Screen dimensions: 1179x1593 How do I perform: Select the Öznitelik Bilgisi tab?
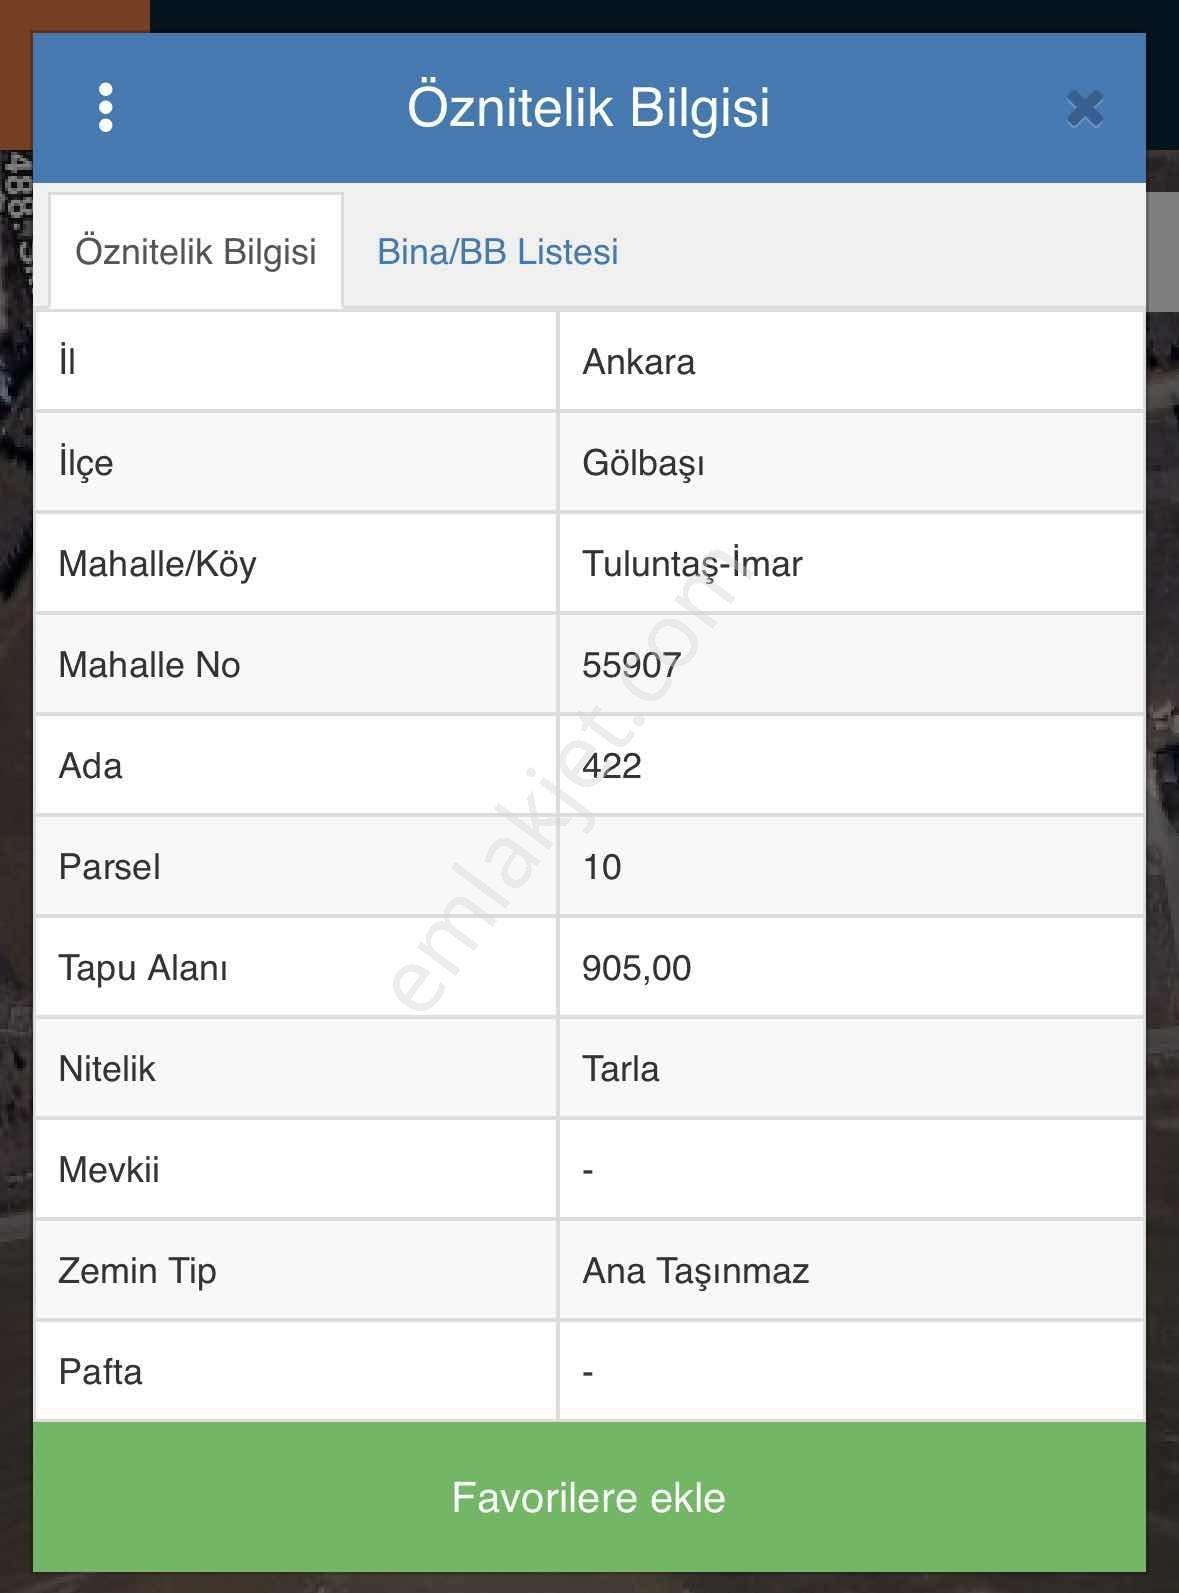click(x=196, y=251)
